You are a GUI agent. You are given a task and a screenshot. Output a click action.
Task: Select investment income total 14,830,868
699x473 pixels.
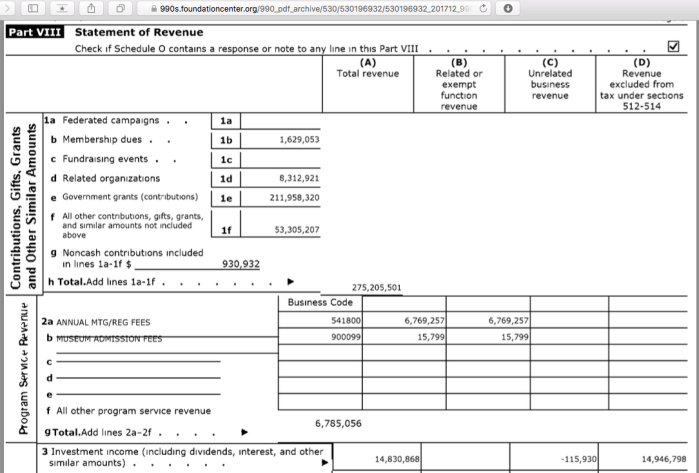(396, 458)
